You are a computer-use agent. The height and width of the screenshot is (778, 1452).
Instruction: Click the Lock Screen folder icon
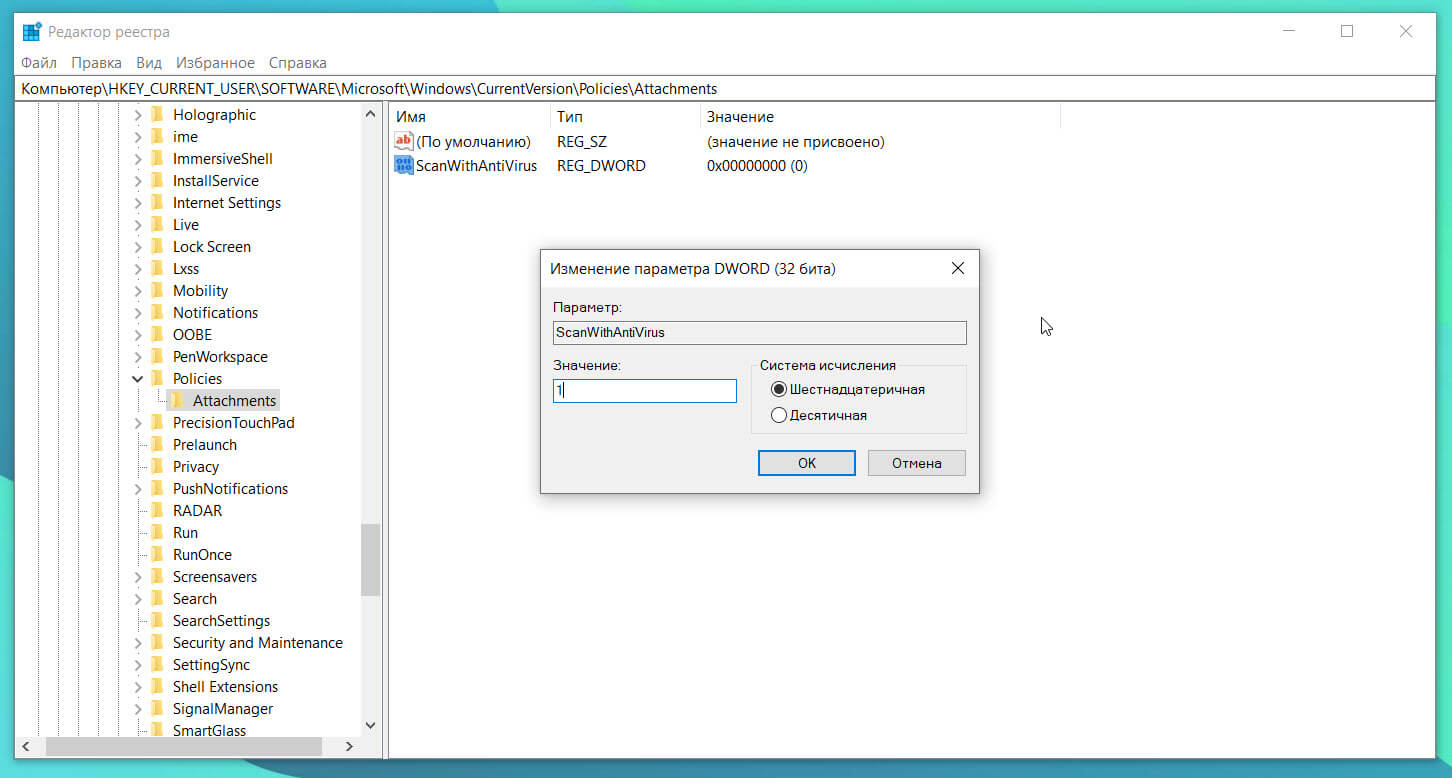pyautogui.click(x=157, y=246)
